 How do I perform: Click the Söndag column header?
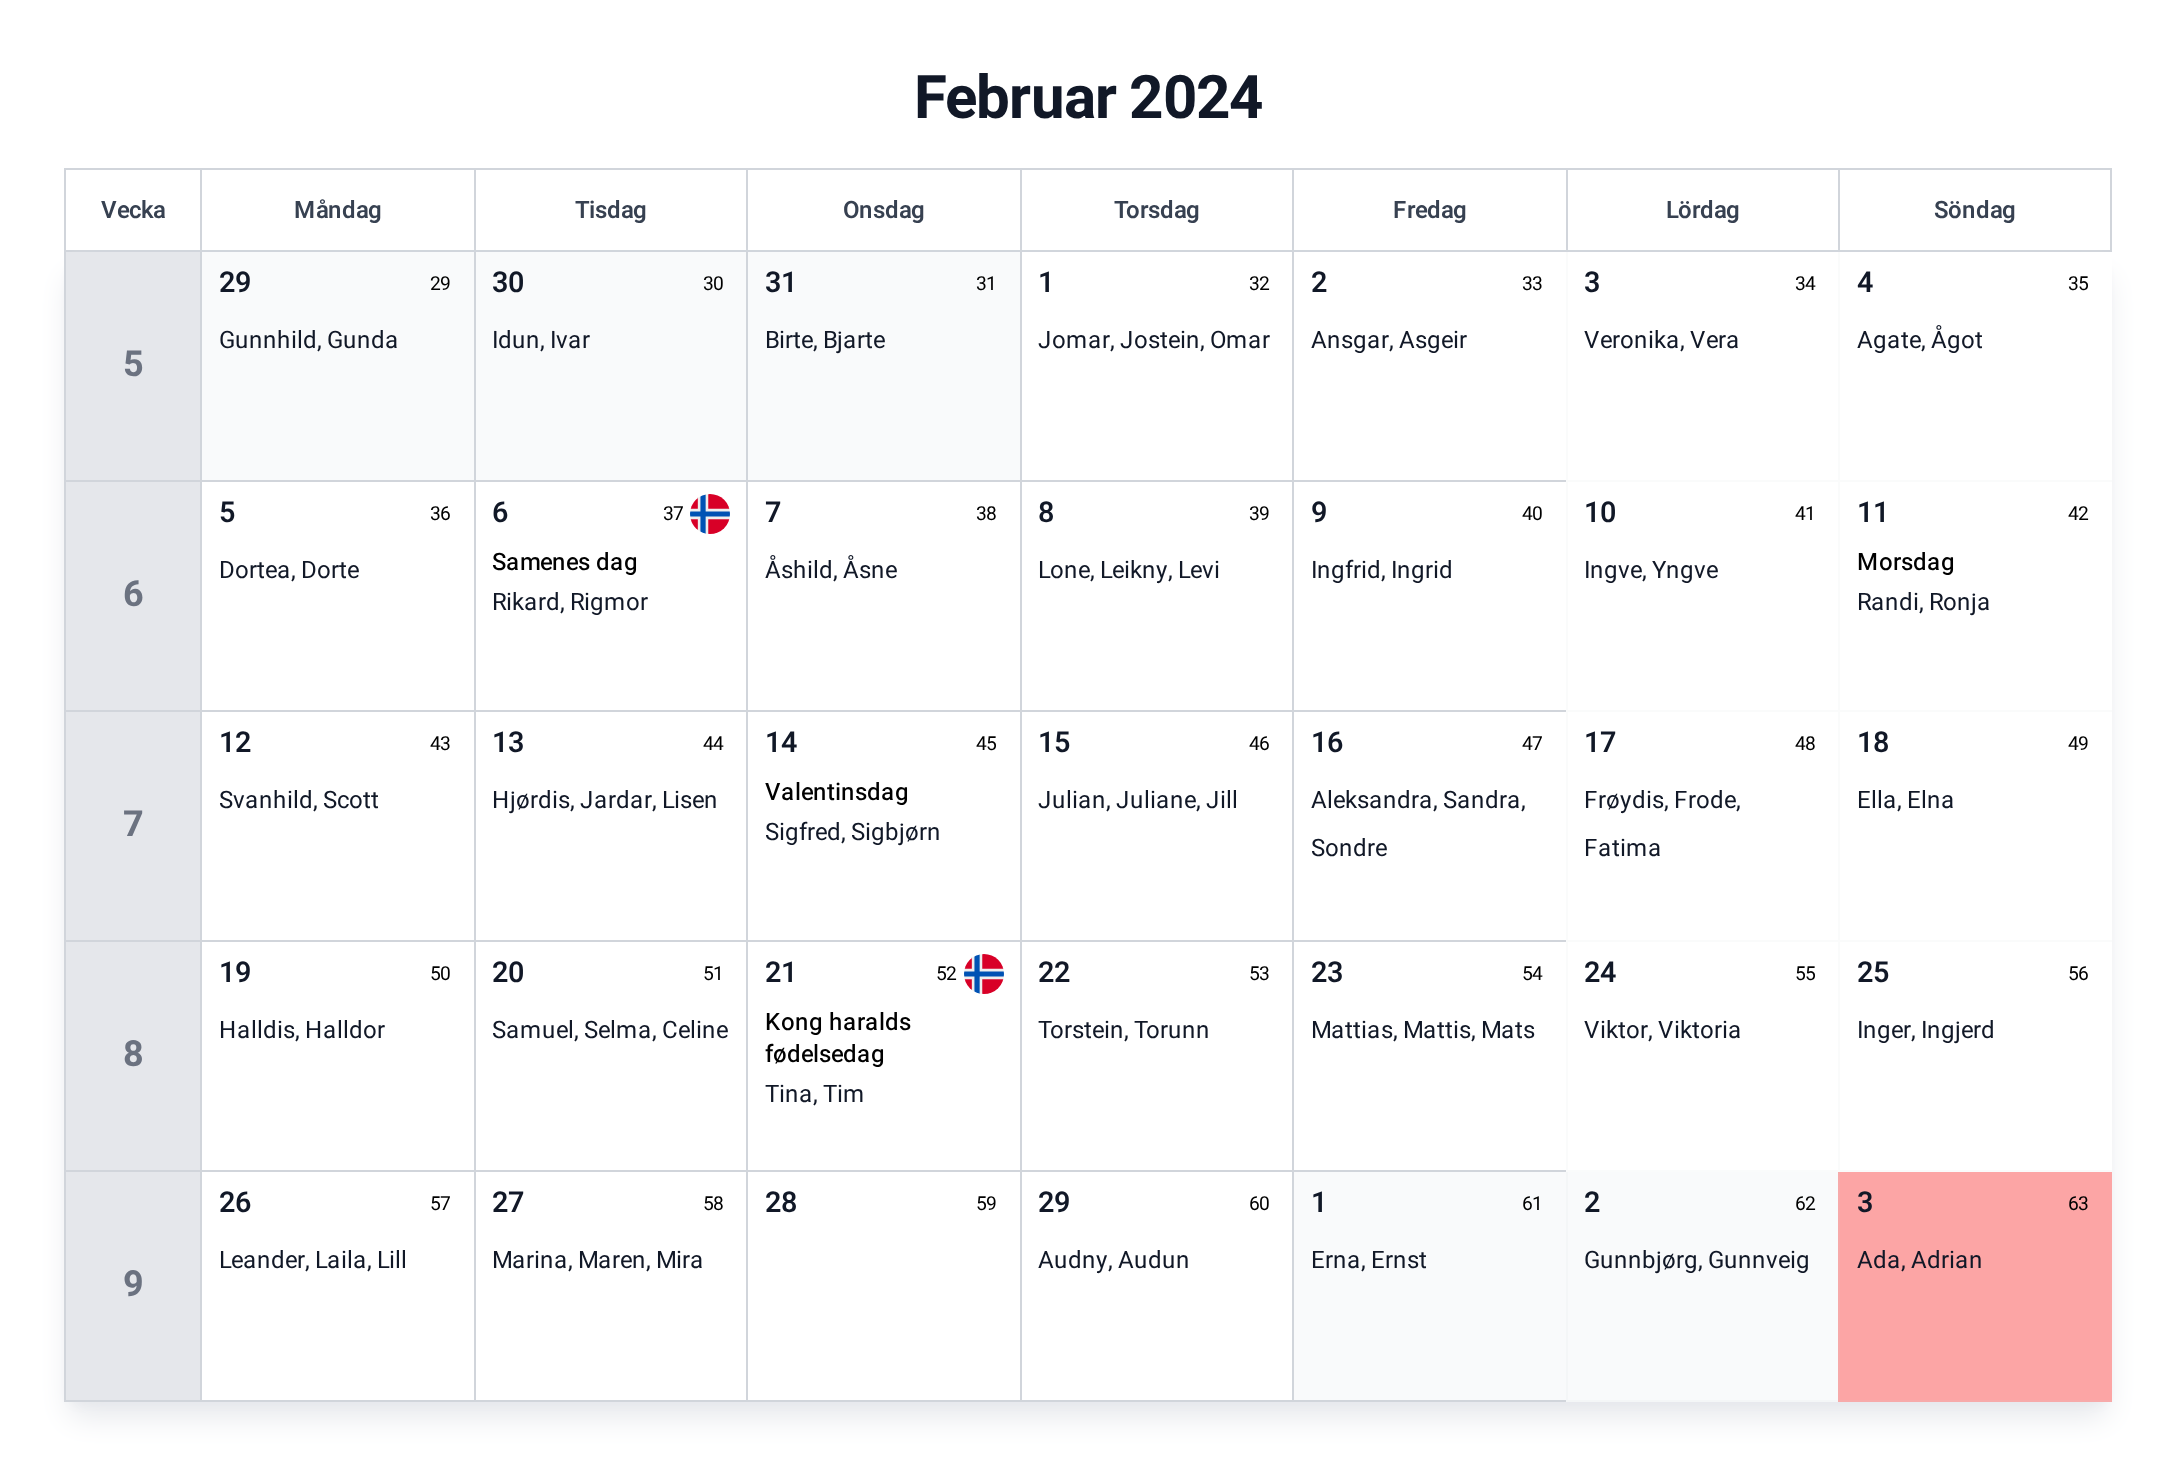pos(1974,210)
